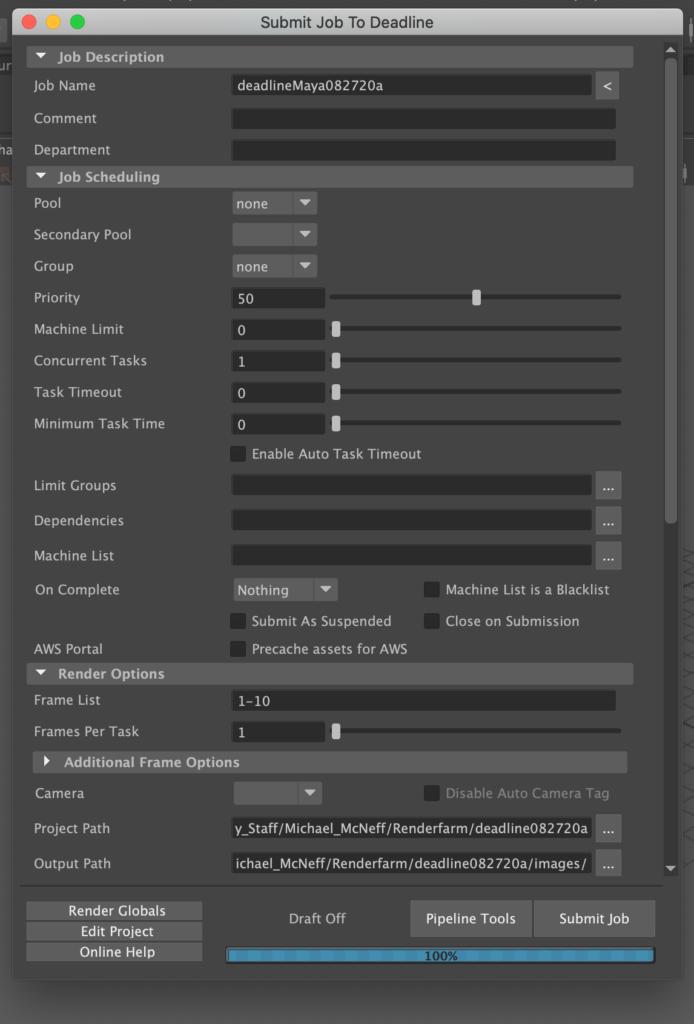Click the Task Timeout slider handle
Image resolution: width=694 pixels, height=1024 pixels.
coord(336,392)
